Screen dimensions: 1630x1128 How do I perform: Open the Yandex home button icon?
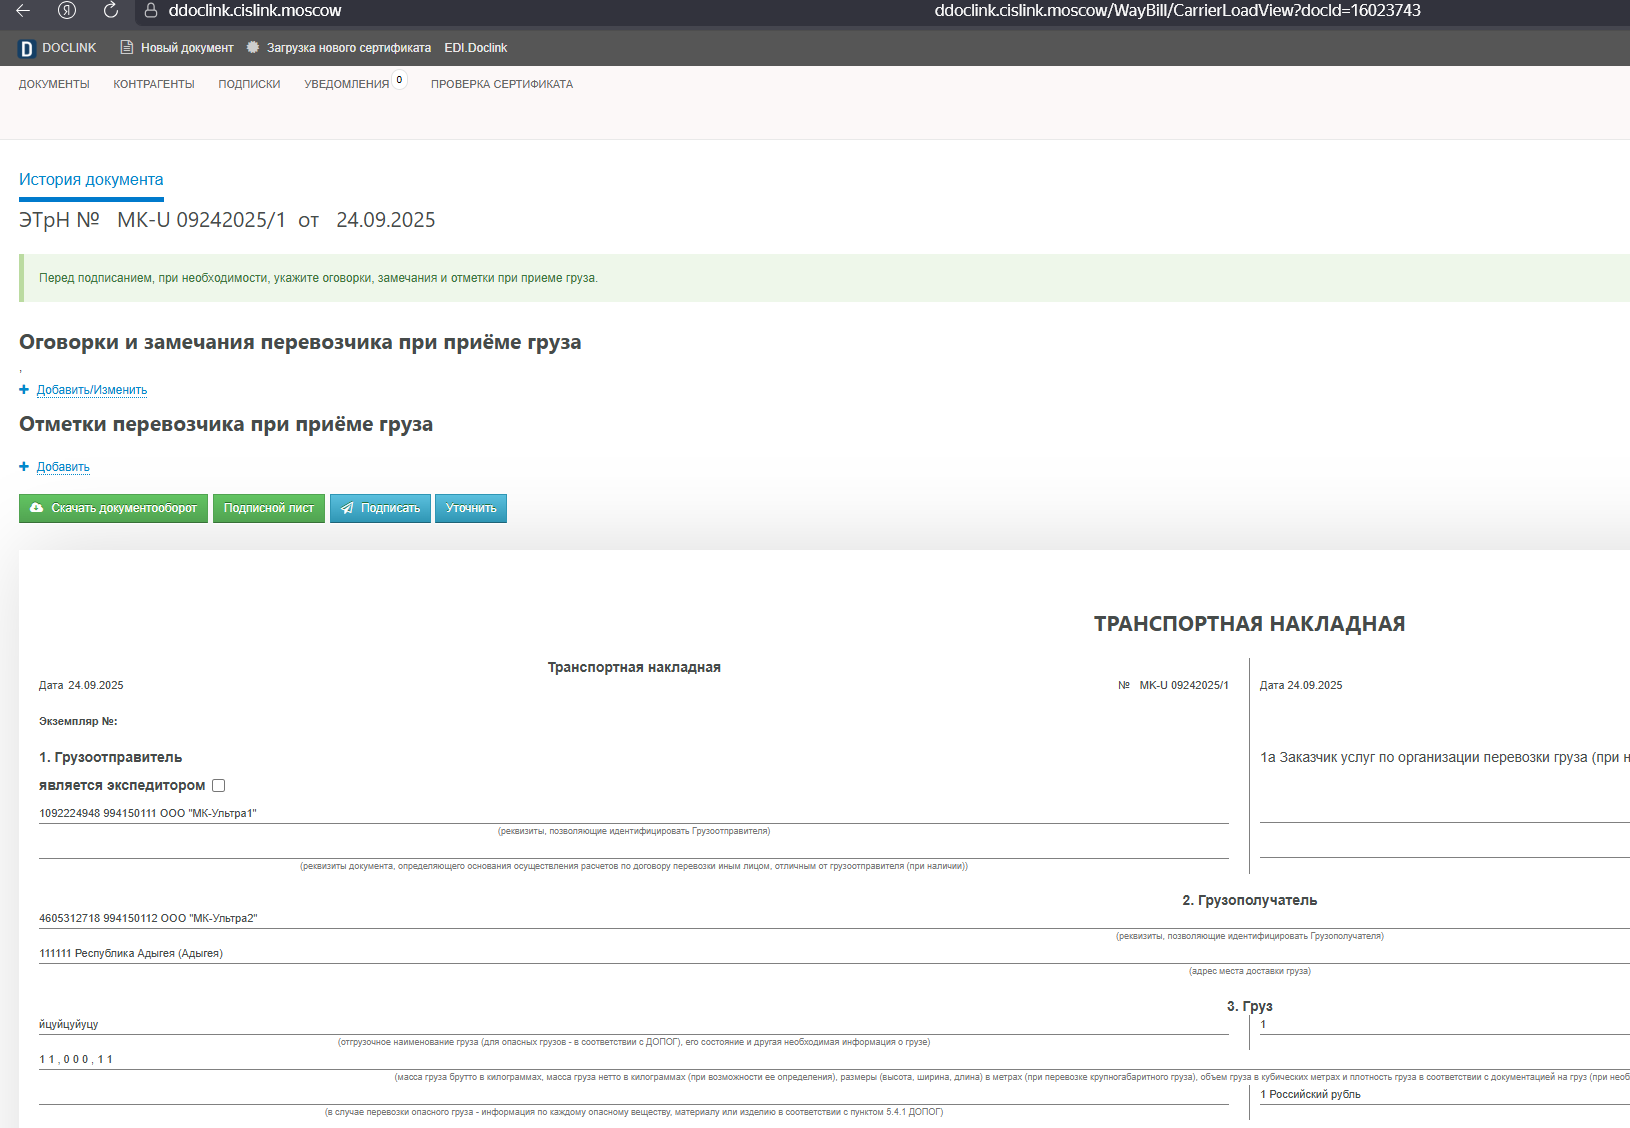click(67, 11)
